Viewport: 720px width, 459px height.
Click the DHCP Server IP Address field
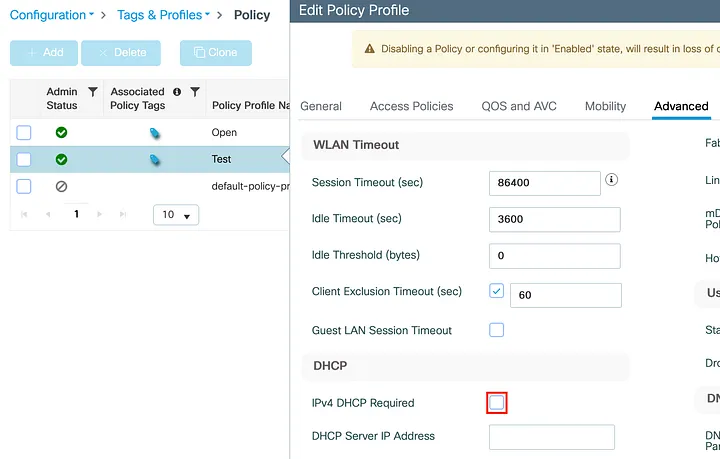click(551, 437)
